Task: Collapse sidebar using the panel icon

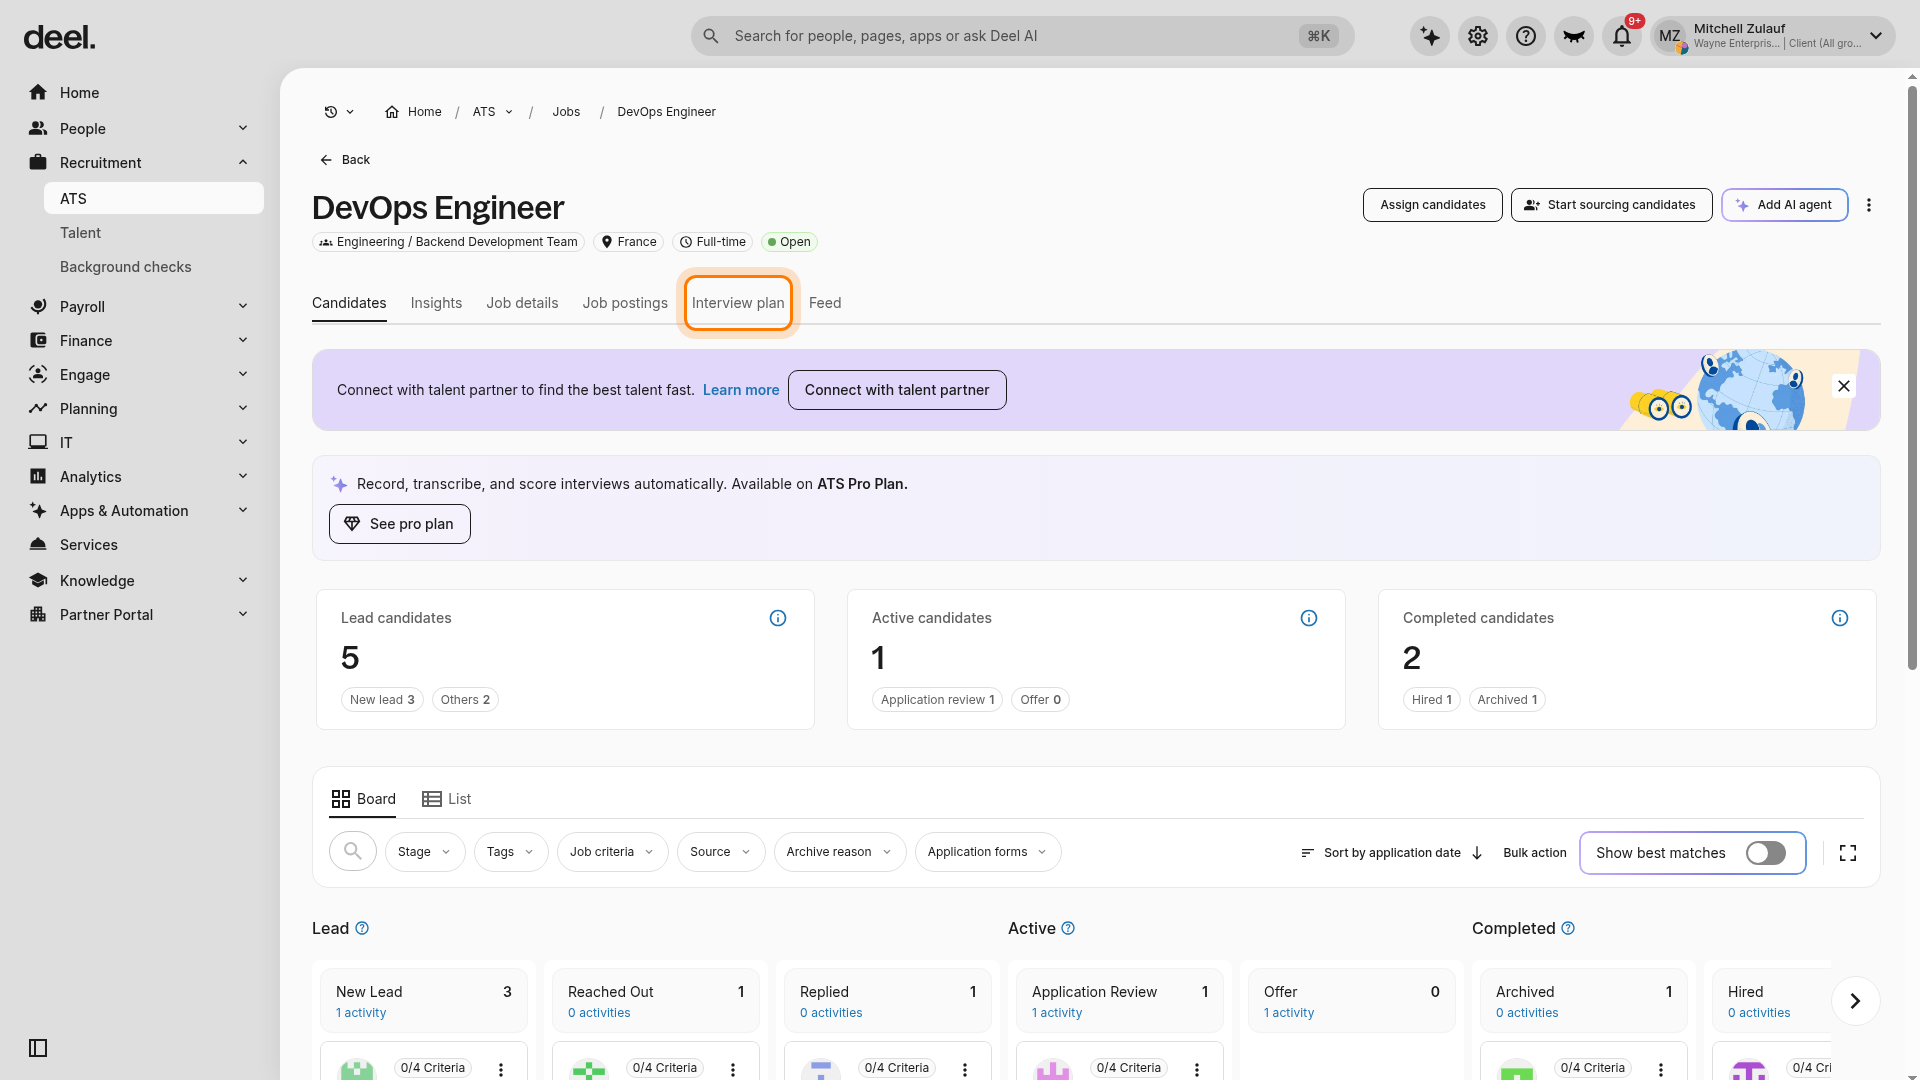Action: 38,1048
